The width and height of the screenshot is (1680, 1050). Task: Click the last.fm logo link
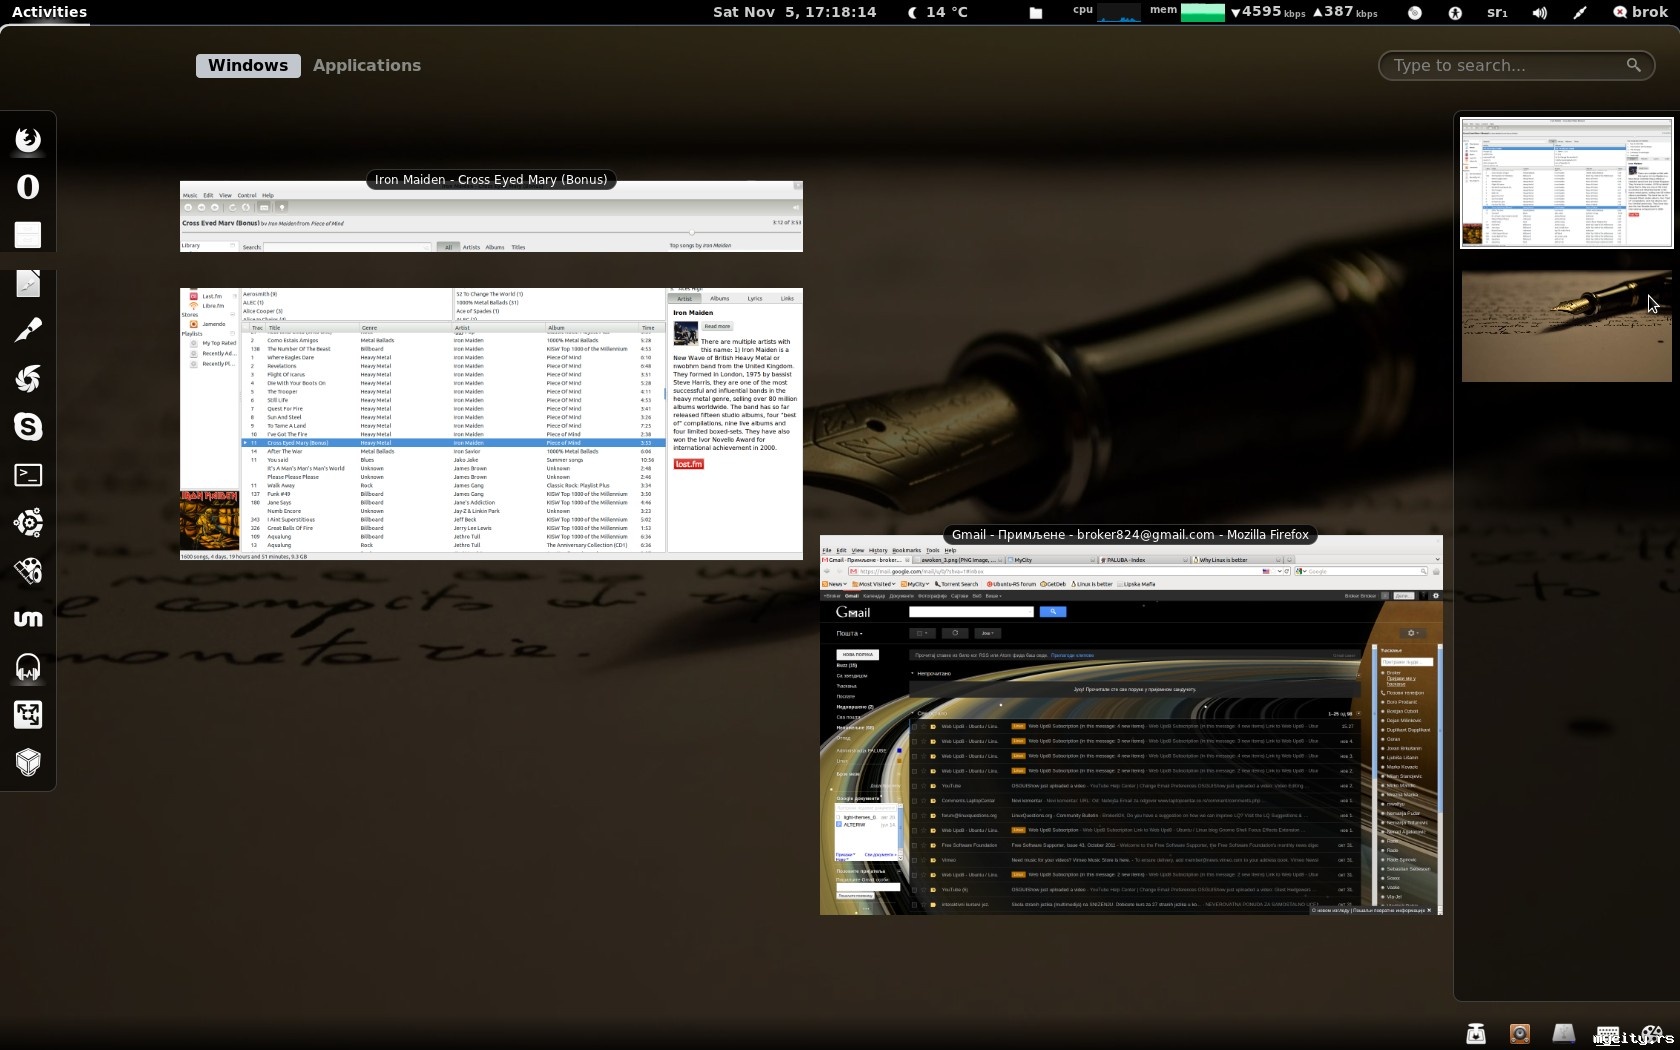click(x=688, y=464)
